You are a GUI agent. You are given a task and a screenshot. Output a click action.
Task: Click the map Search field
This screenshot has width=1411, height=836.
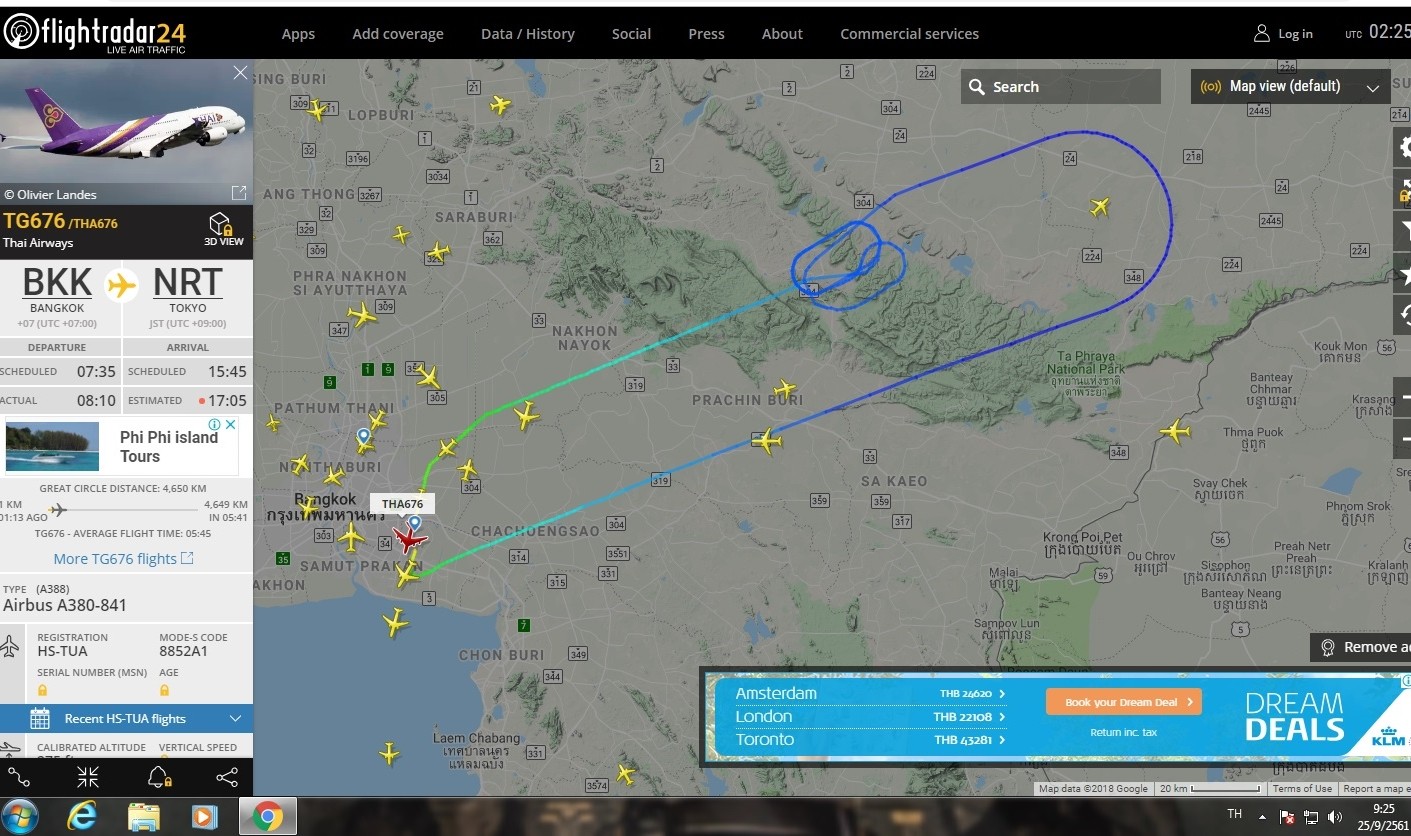1061,87
